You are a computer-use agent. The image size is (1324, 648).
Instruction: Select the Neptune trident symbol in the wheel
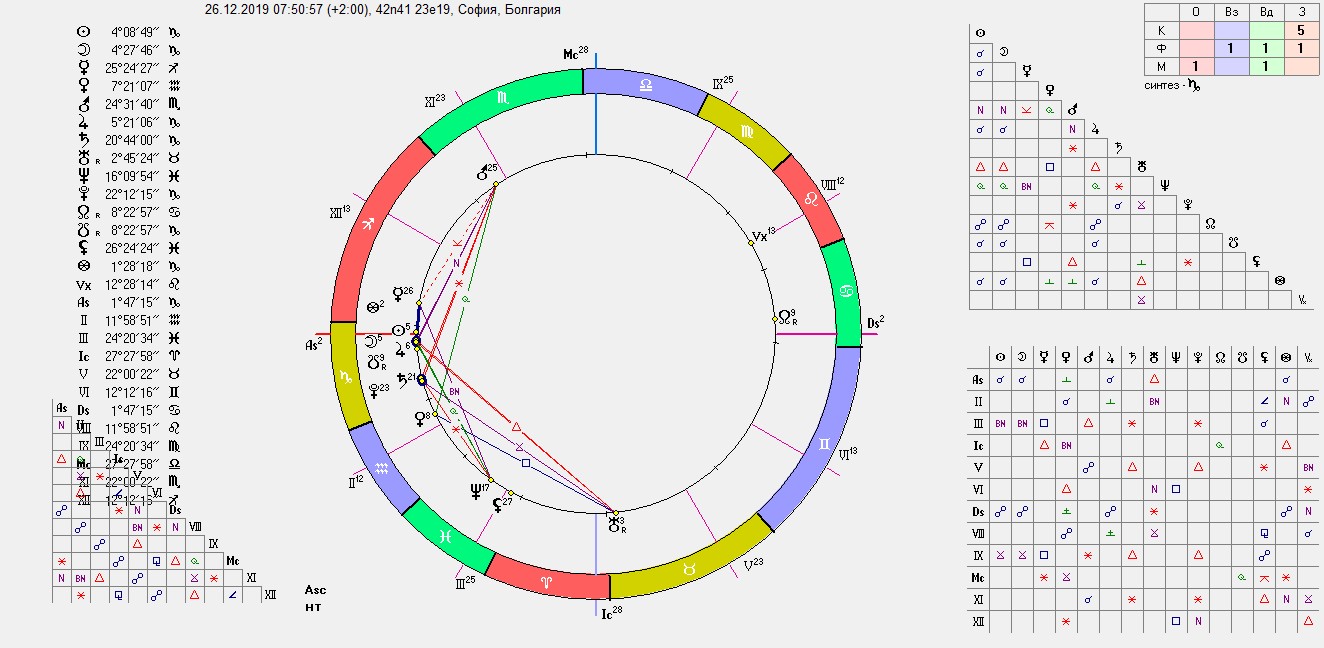475,491
